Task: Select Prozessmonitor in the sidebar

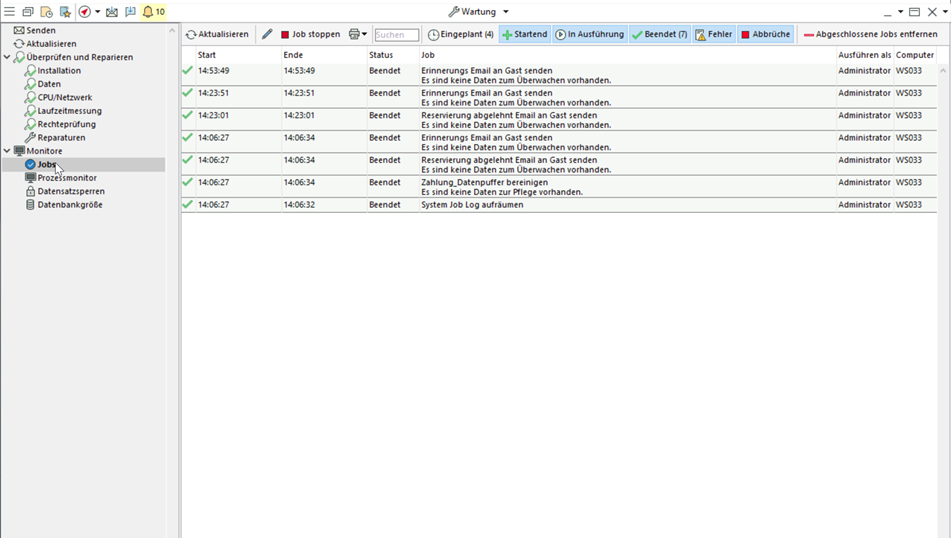Action: click(67, 178)
